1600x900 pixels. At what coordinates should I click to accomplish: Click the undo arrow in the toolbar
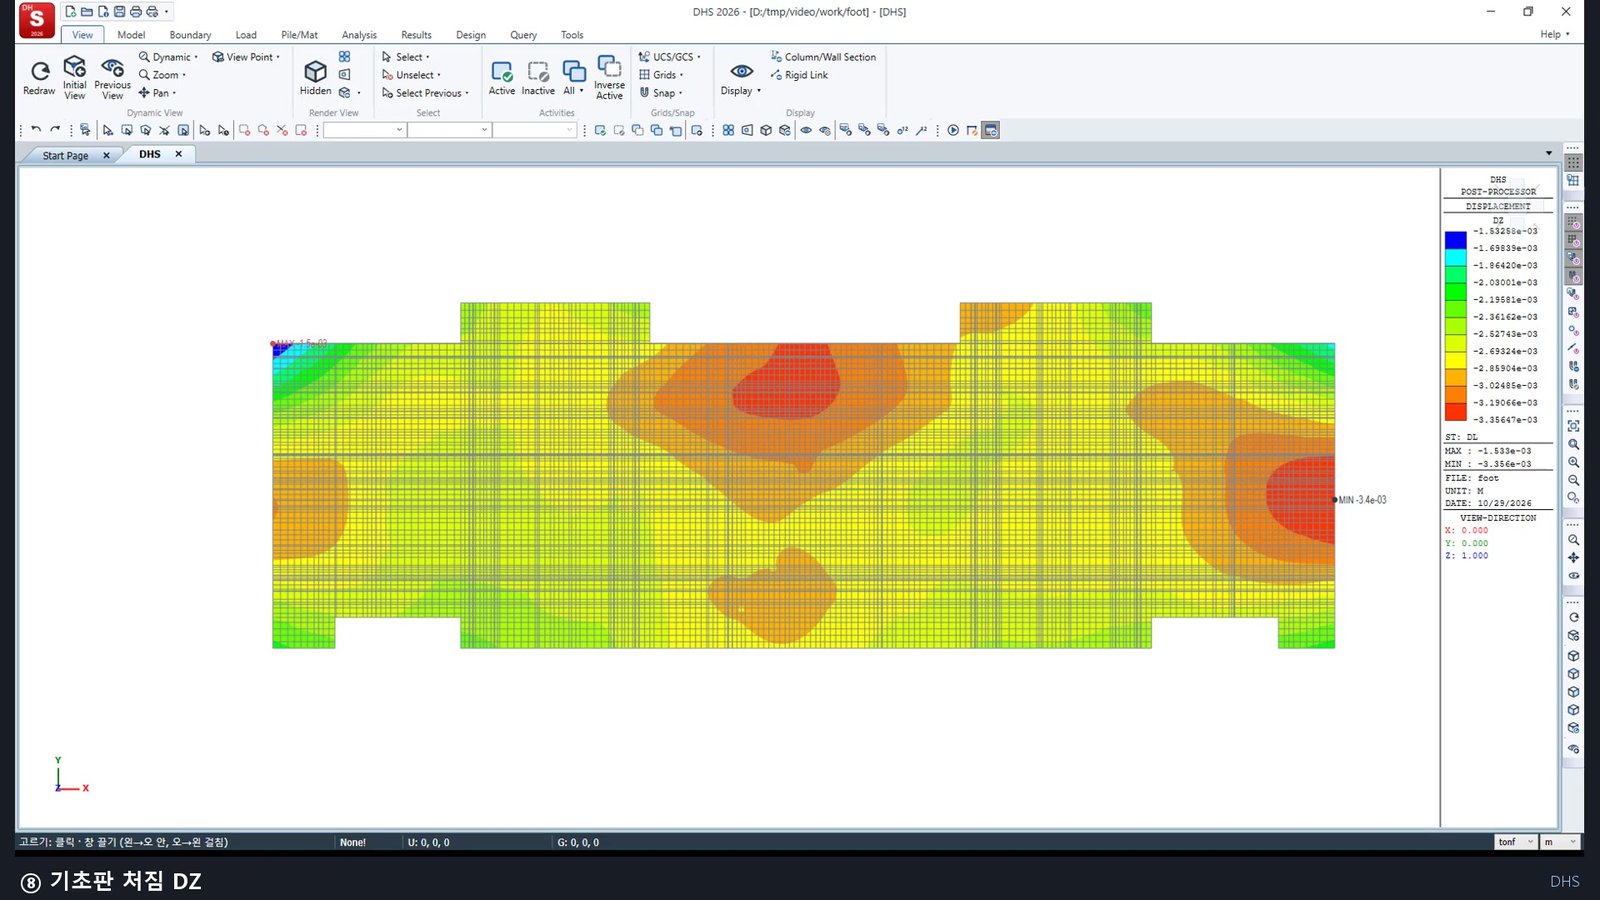pos(36,130)
